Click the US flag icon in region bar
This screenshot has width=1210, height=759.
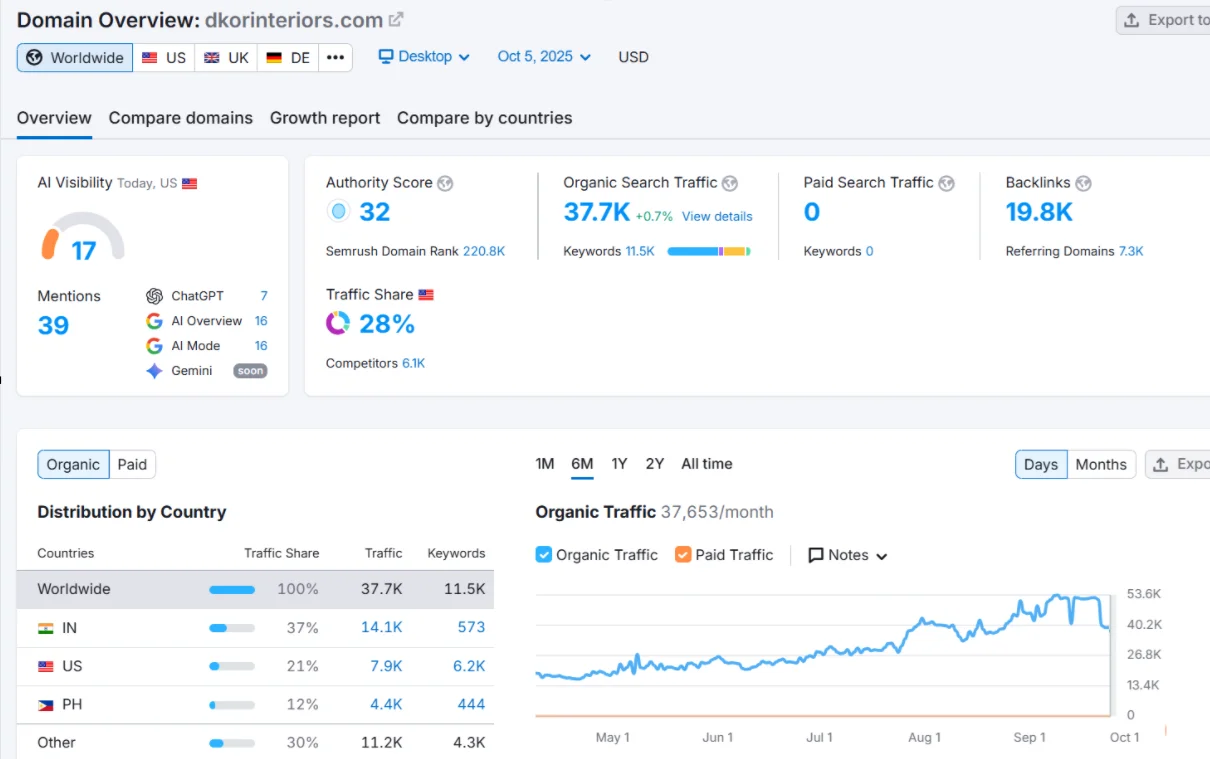(149, 58)
